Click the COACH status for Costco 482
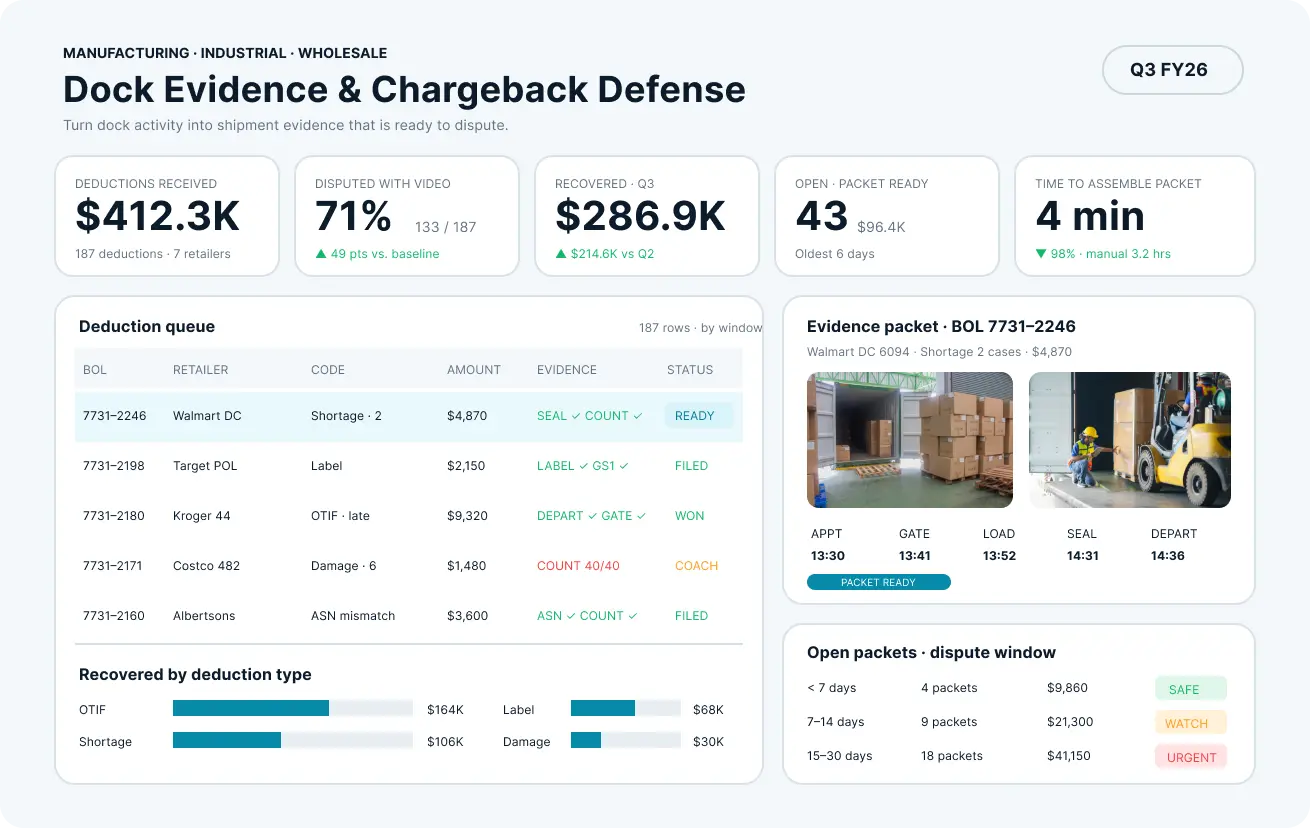This screenshot has width=1310, height=828. click(696, 566)
